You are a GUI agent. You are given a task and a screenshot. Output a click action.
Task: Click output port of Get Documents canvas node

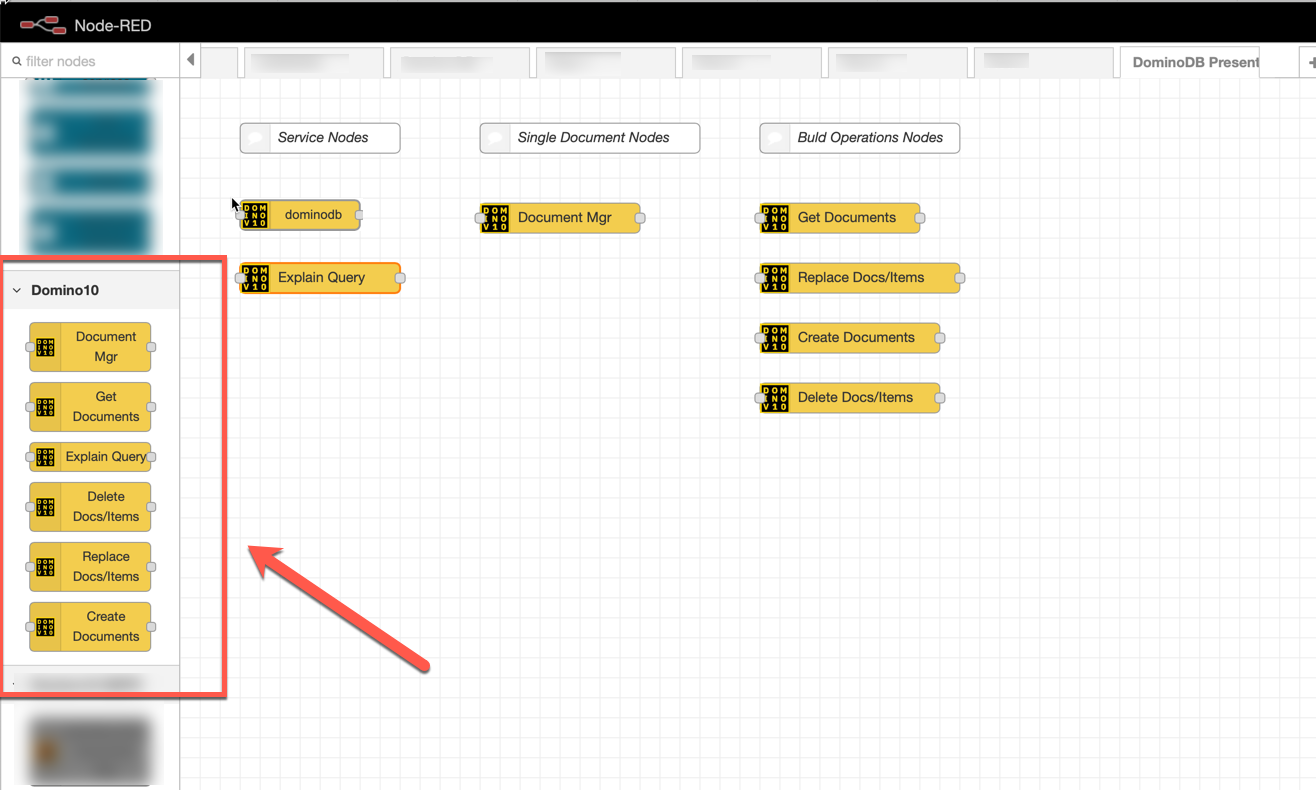coord(920,218)
